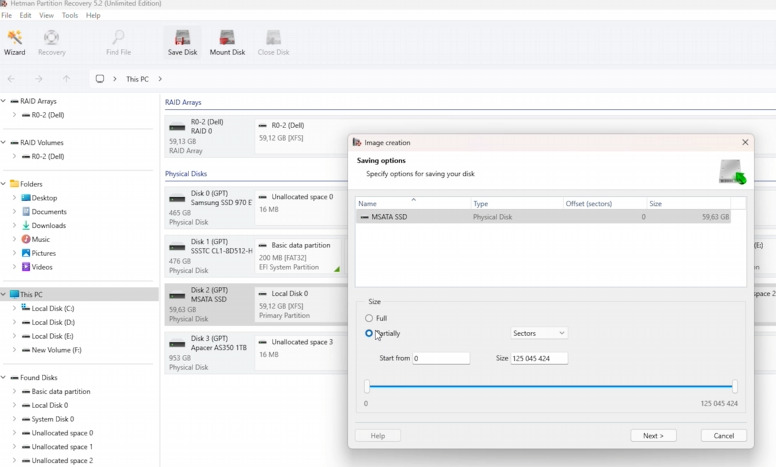Image resolution: width=776 pixels, height=467 pixels.
Task: Select New Volume (F:) in tree
Action: 56,350
